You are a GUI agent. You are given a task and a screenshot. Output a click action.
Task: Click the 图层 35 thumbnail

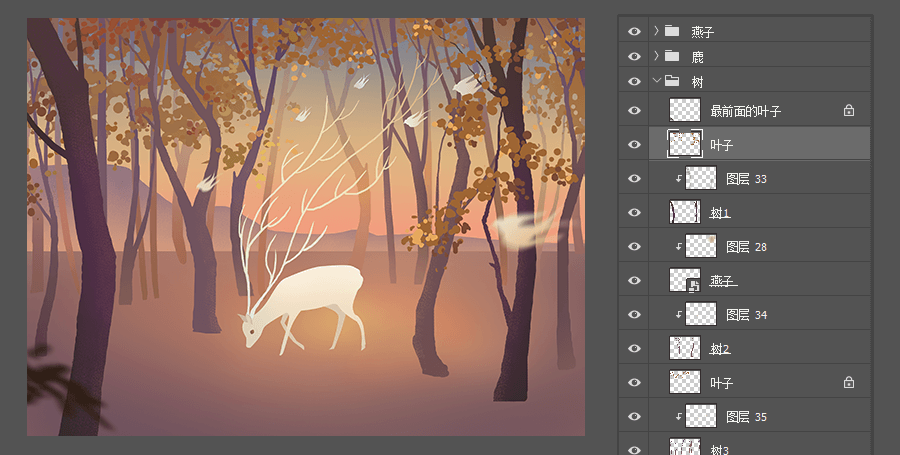pos(701,416)
